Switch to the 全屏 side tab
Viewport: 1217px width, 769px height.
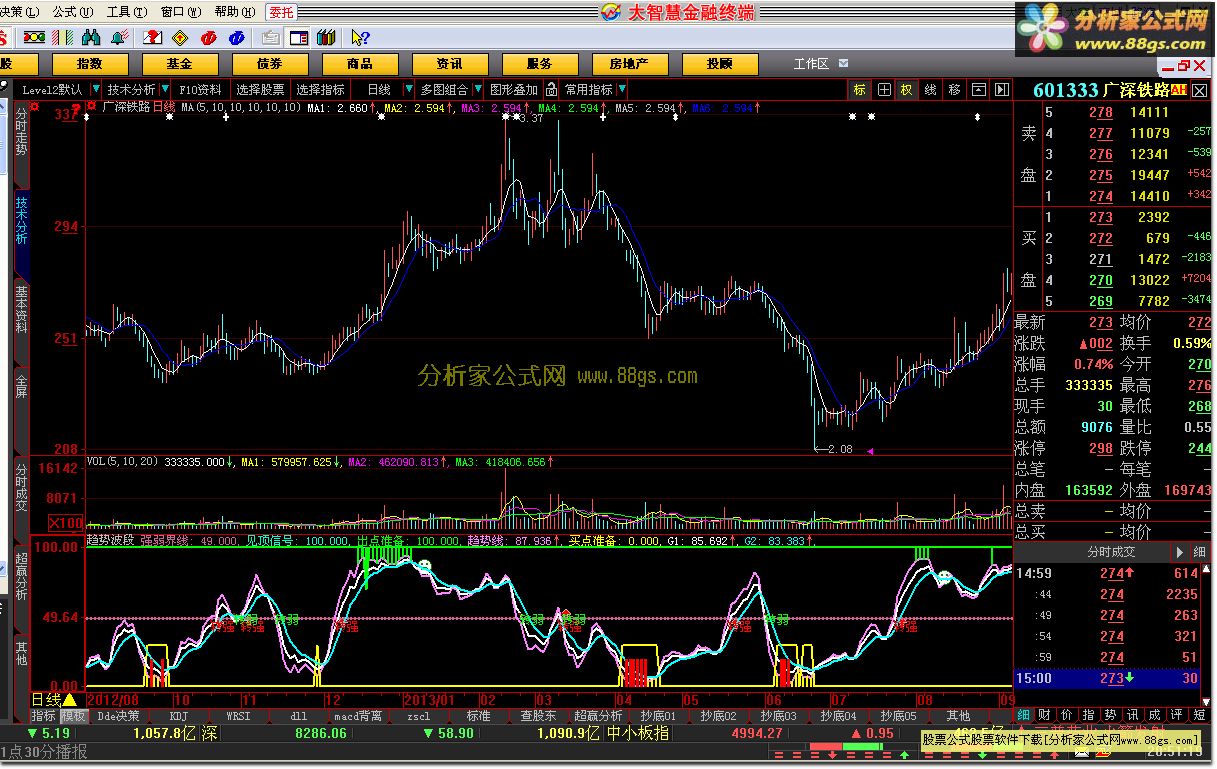point(21,385)
